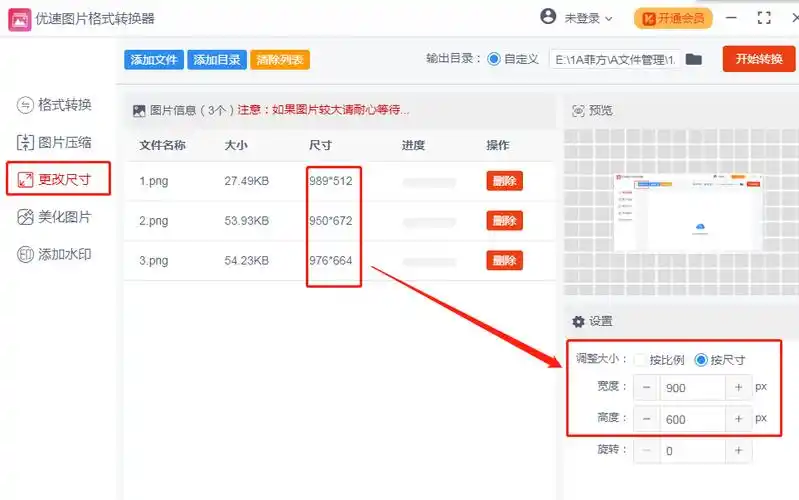Minimize the window with the dash icon
Screen dimensions: 799x500
731,18
